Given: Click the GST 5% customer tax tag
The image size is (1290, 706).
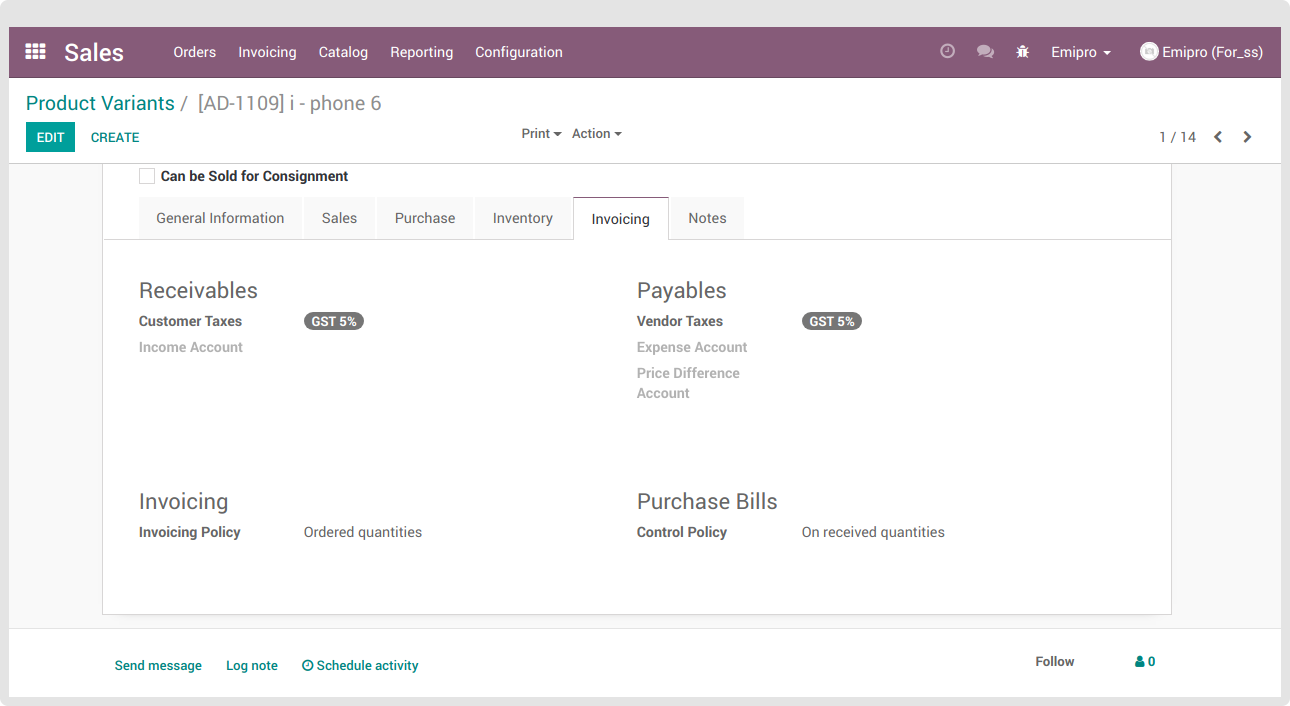Looking at the screenshot, I should click(334, 321).
